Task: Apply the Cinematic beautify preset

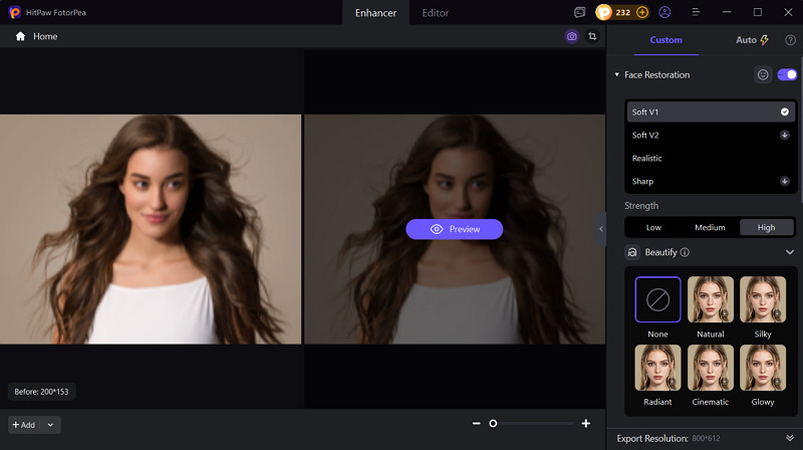Action: click(710, 368)
